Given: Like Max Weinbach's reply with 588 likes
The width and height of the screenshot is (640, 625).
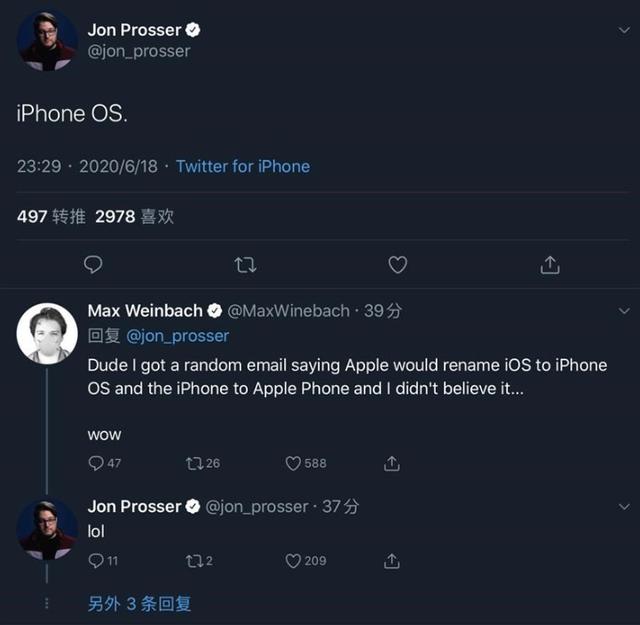Looking at the screenshot, I should tap(294, 463).
